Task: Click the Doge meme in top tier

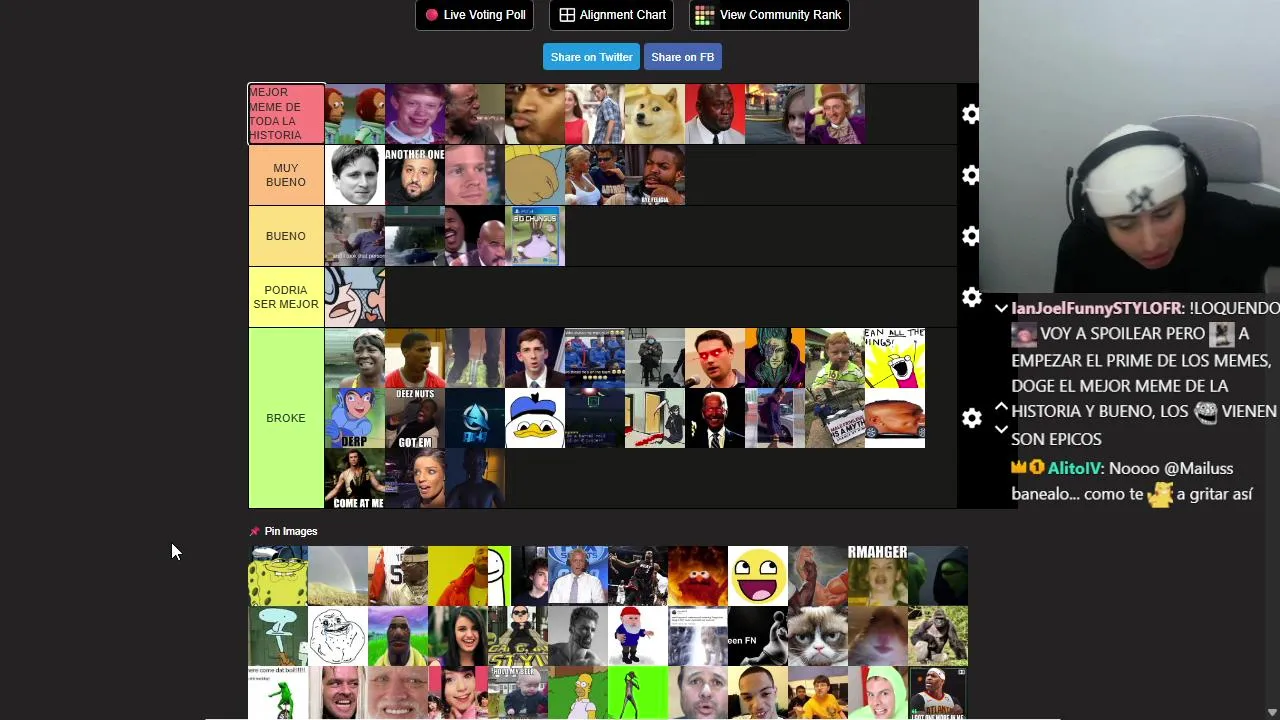Action: pyautogui.click(x=655, y=114)
